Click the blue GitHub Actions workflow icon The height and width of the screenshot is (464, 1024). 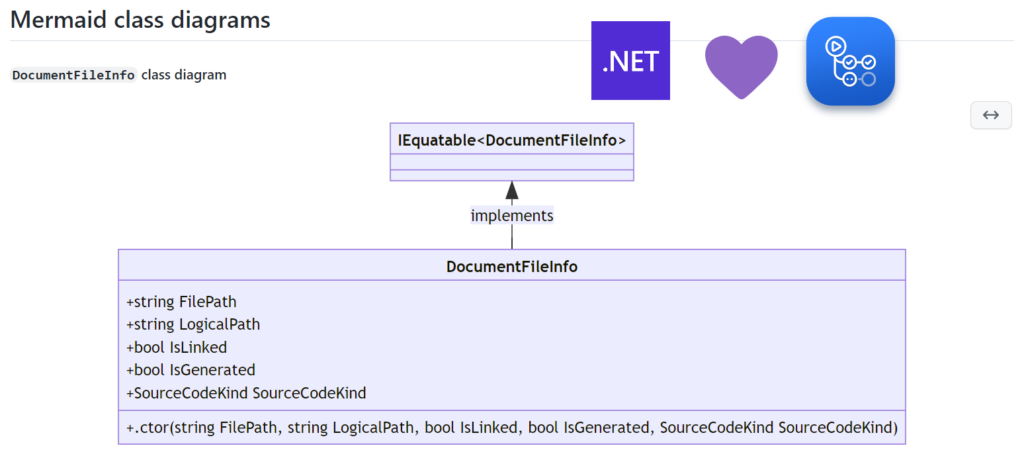850,61
